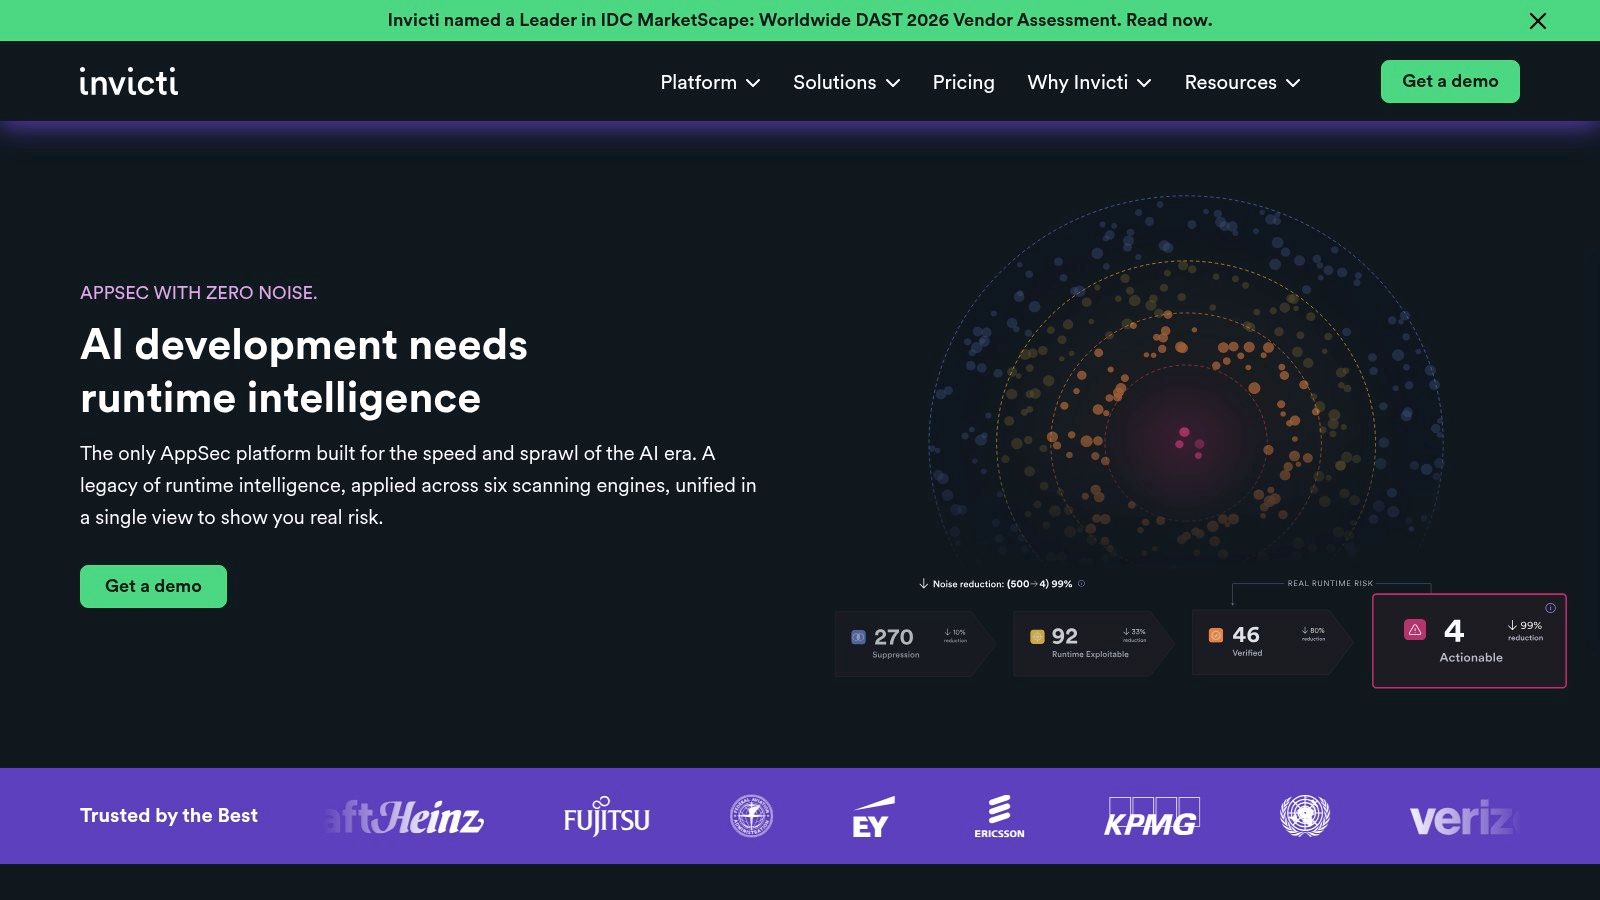Click the 99% reduction value on the Actionable card
Viewport: 1600px width, 900px height.
click(x=1526, y=630)
